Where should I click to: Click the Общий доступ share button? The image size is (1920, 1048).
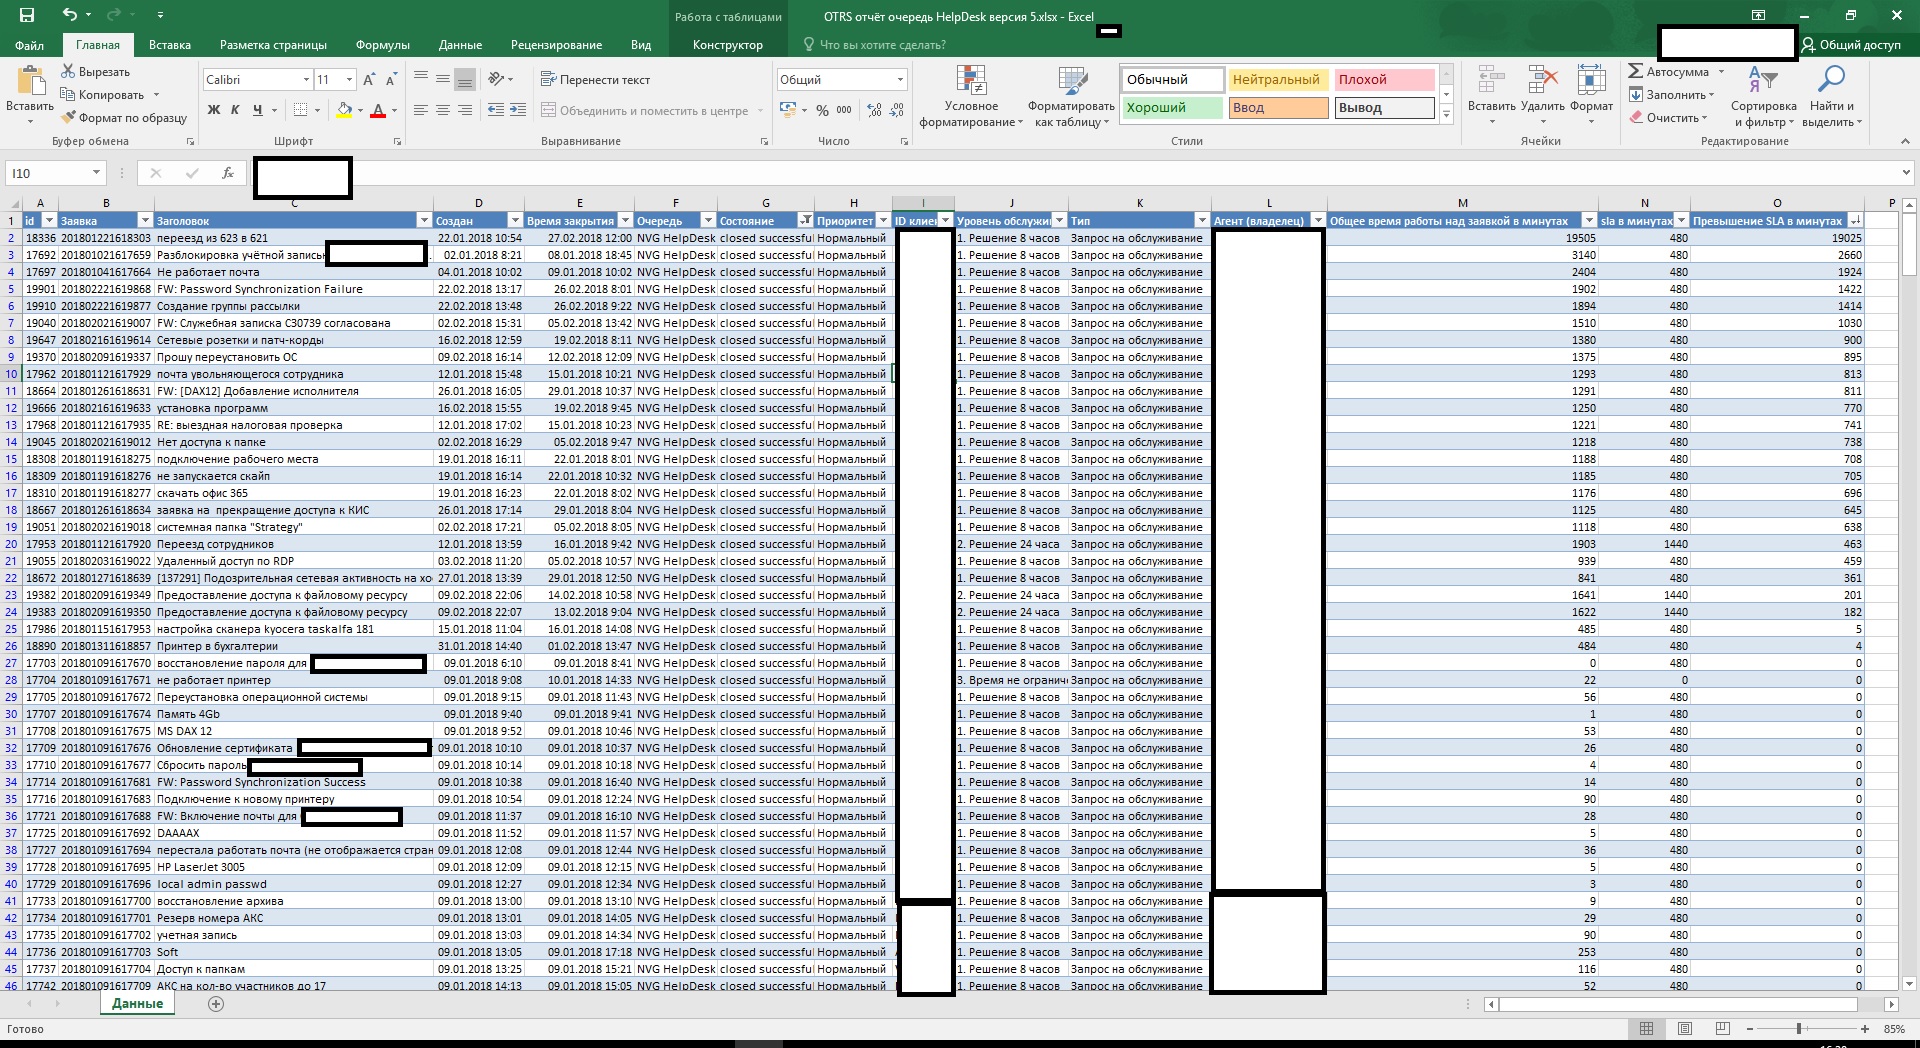point(1852,45)
